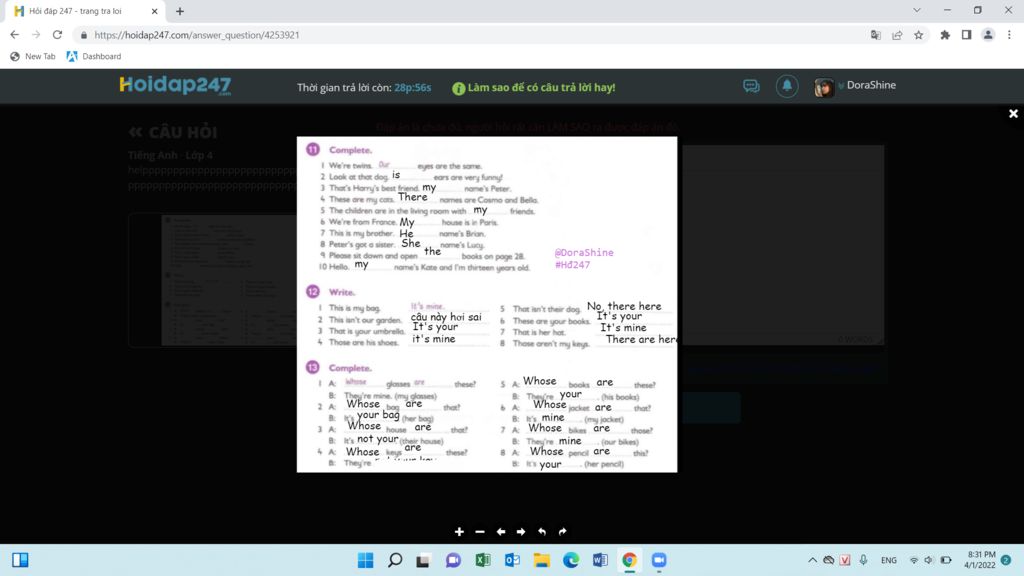
Task: Click the Hoidap247 logo
Action: tap(175, 86)
